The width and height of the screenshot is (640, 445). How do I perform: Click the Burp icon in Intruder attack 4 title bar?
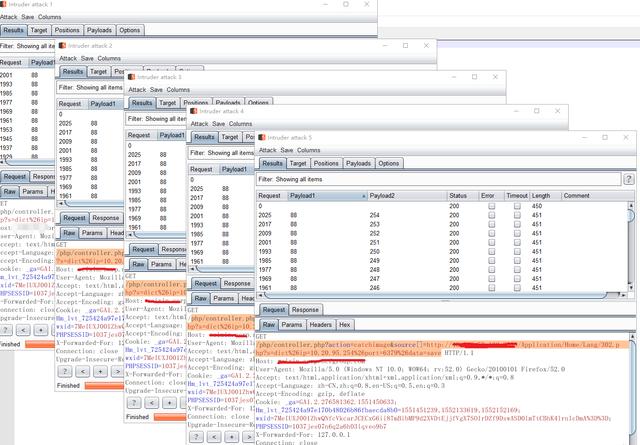pos(194,111)
